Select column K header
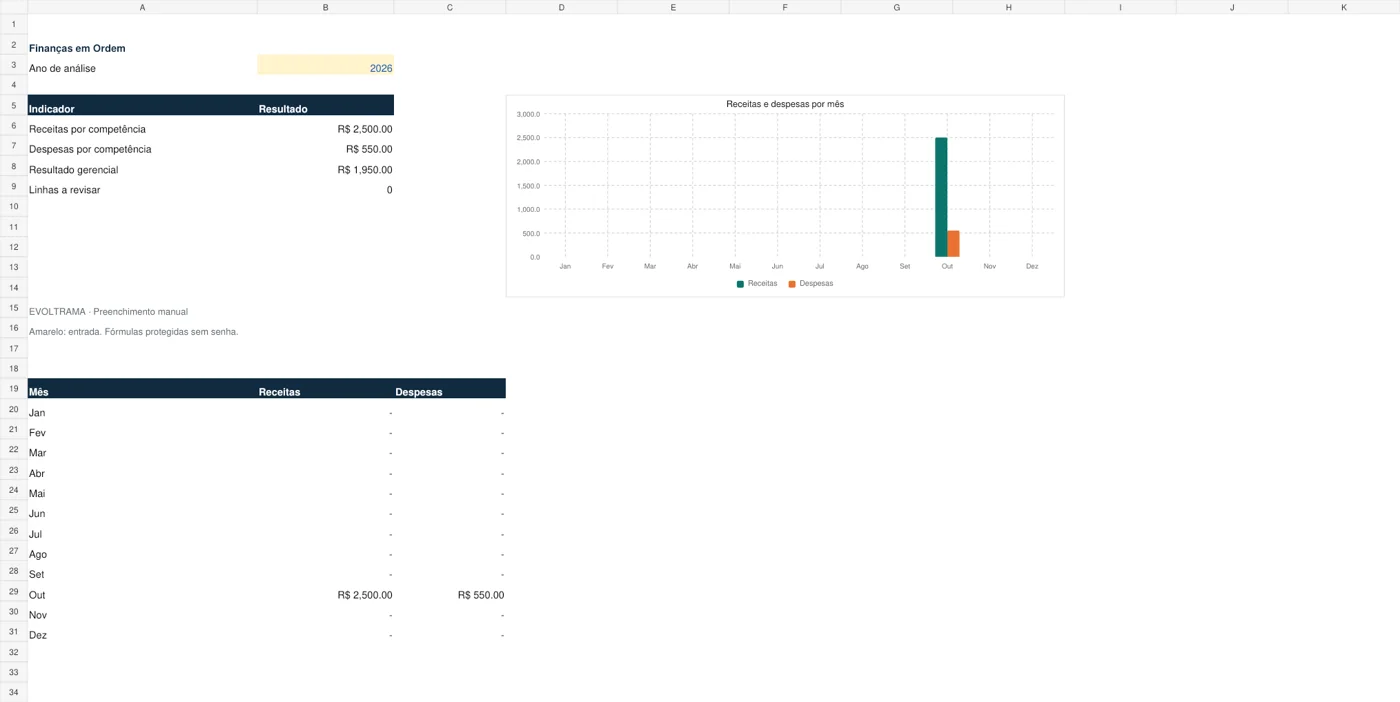 point(1344,7)
